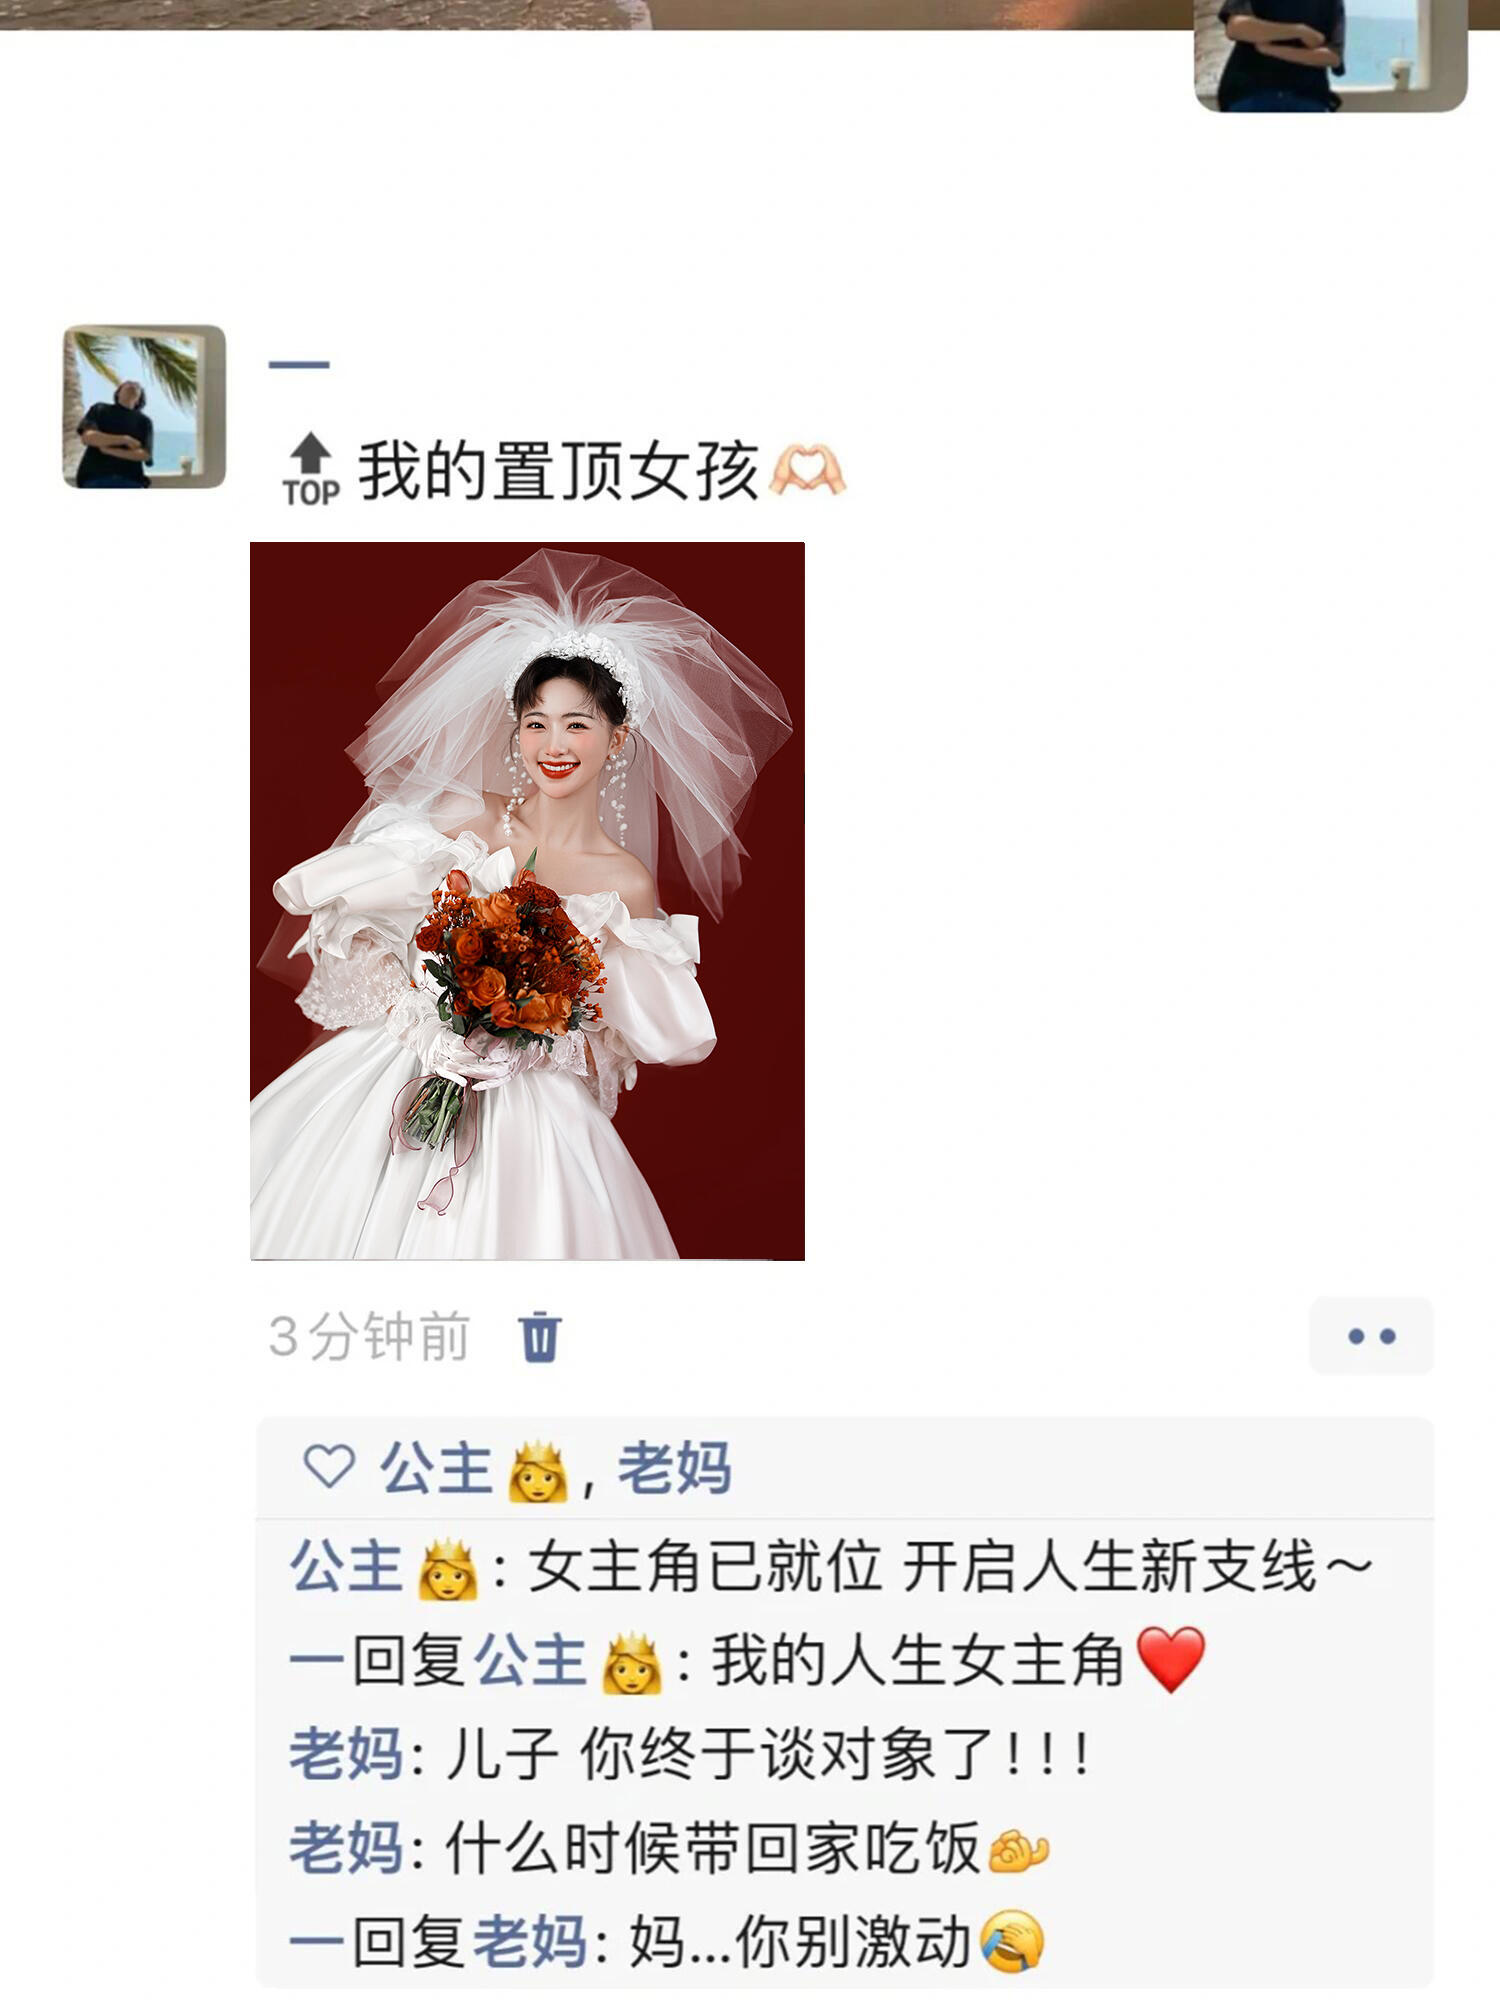Delete the post with the trash icon
Viewport: 1500px width, 2000px height.
(x=540, y=1336)
